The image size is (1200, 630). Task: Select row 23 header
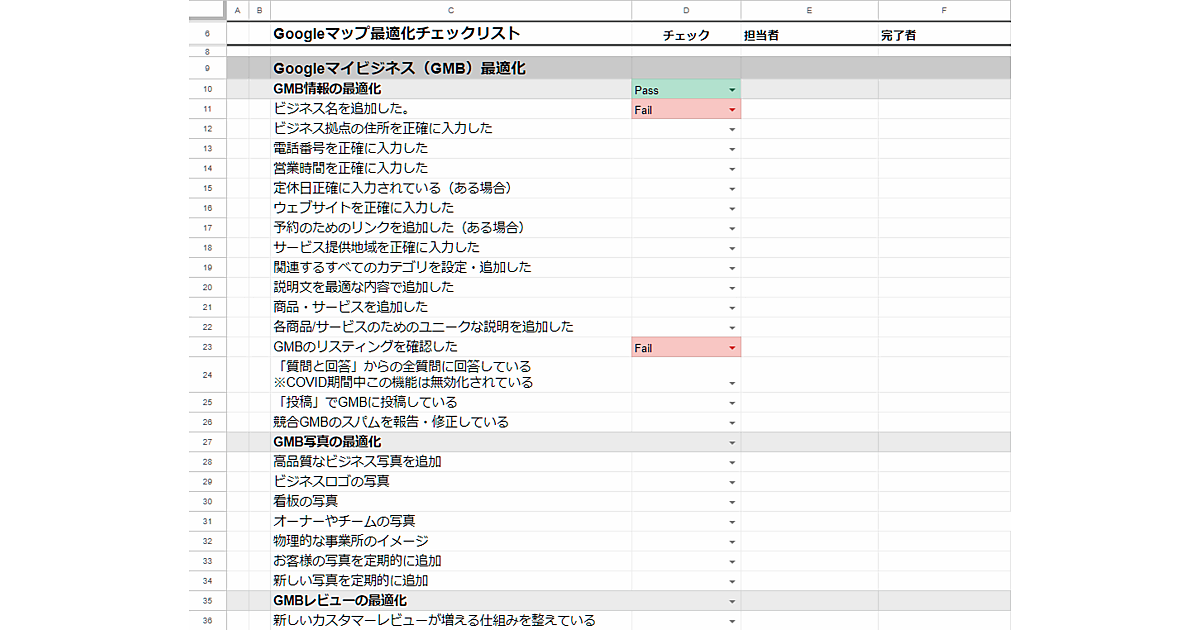(207, 347)
